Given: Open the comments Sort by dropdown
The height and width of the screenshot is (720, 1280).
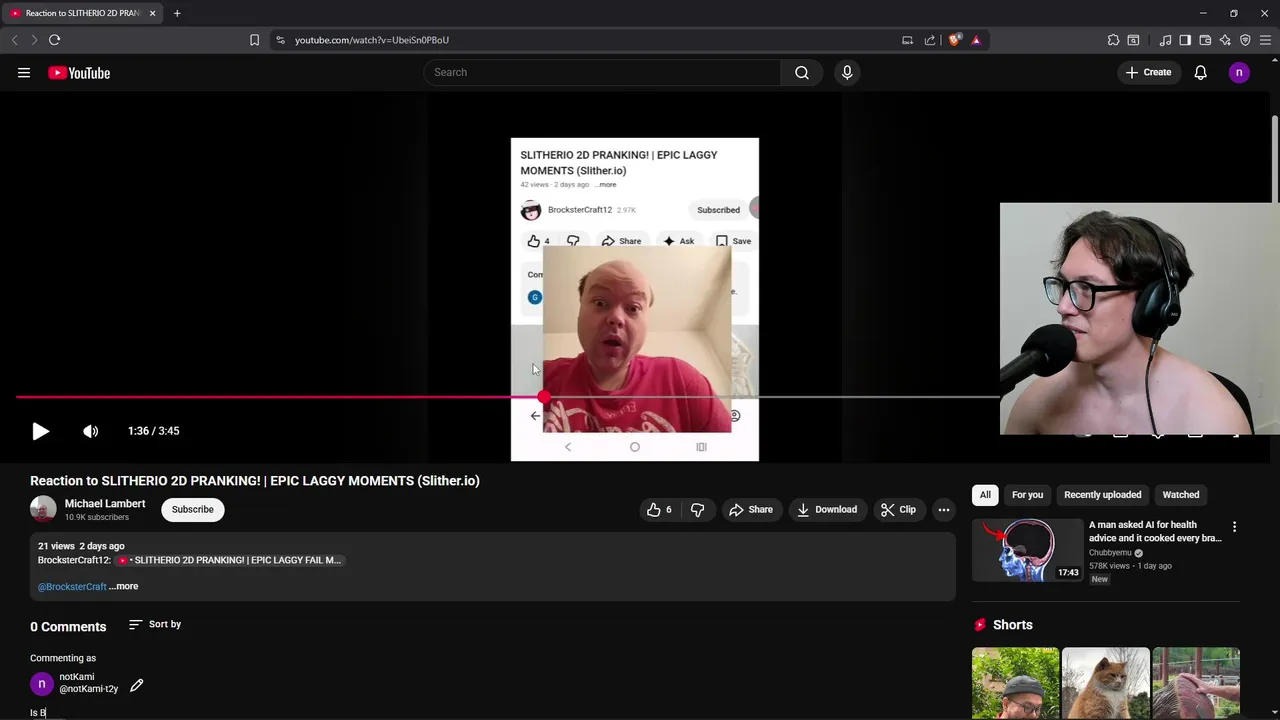Looking at the screenshot, I should (155, 625).
